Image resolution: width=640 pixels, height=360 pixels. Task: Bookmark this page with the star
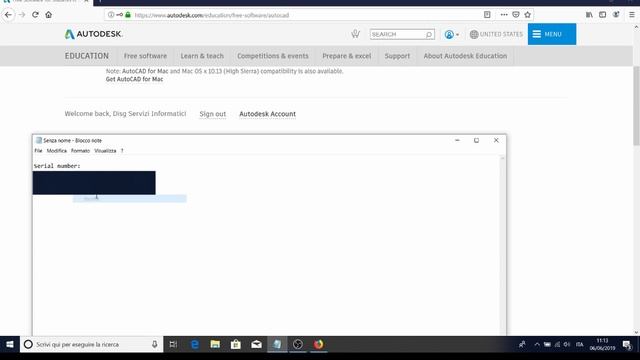tap(527, 15)
